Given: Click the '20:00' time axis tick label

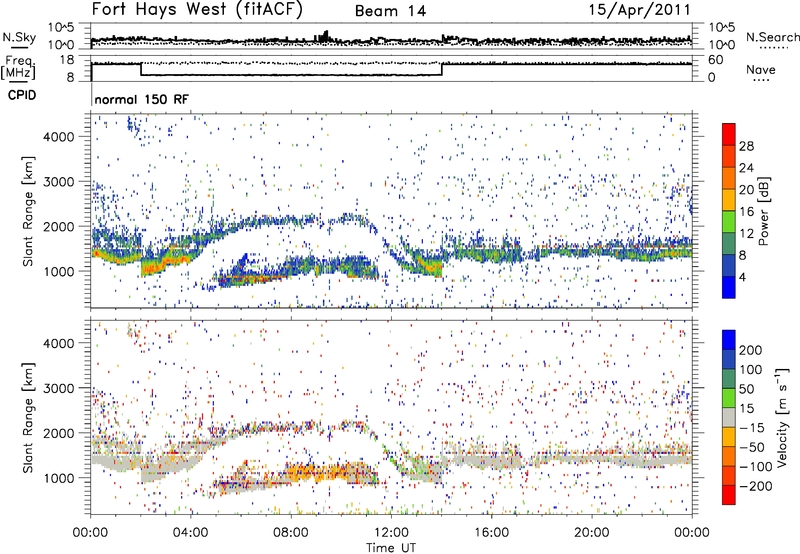Looking at the screenshot, I should [x=592, y=533].
